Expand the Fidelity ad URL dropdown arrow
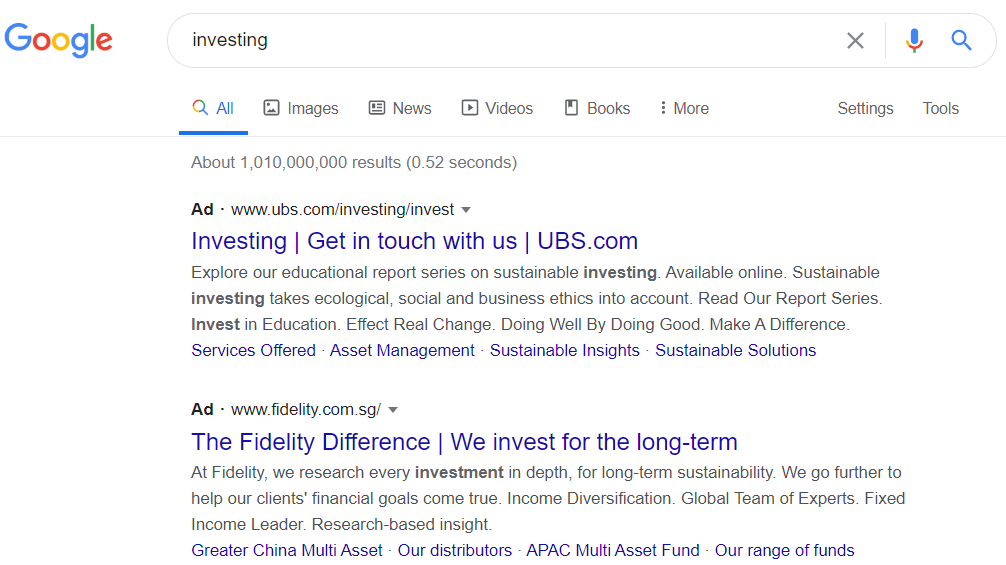The width and height of the screenshot is (1006, 565). click(x=393, y=410)
